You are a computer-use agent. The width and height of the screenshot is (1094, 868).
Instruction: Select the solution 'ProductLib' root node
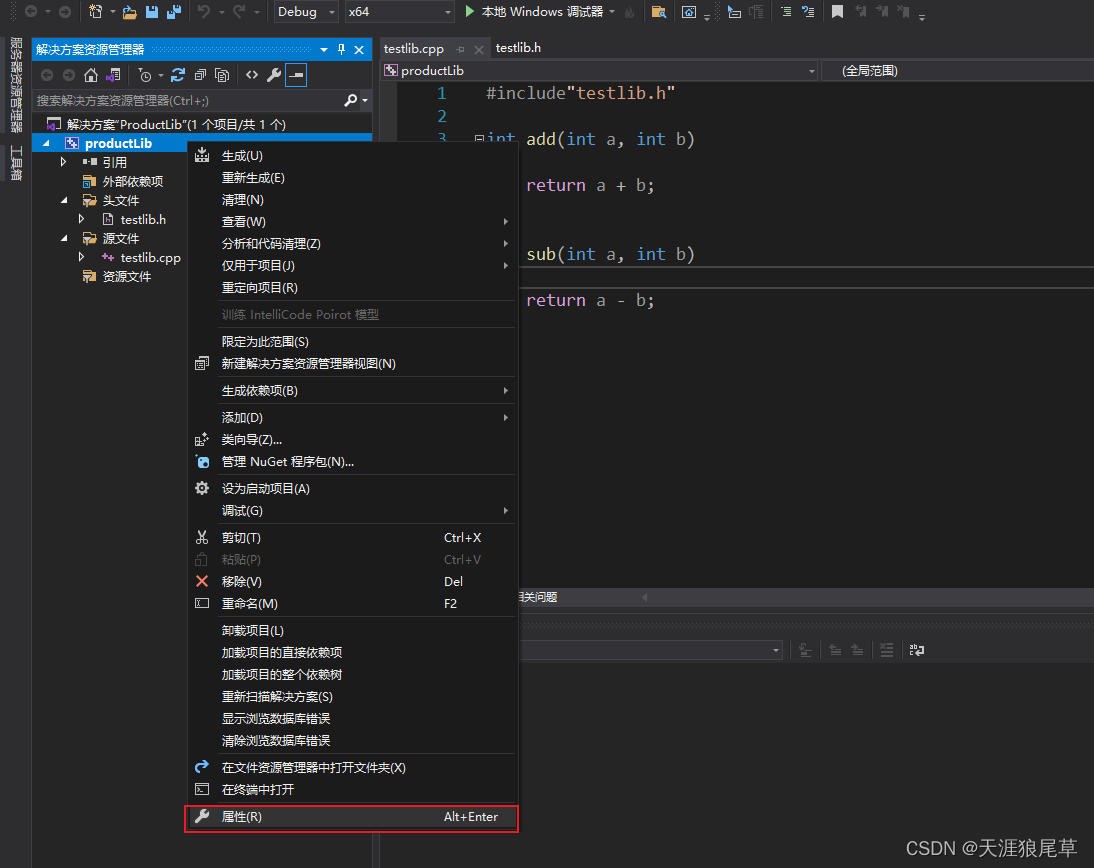pos(176,124)
